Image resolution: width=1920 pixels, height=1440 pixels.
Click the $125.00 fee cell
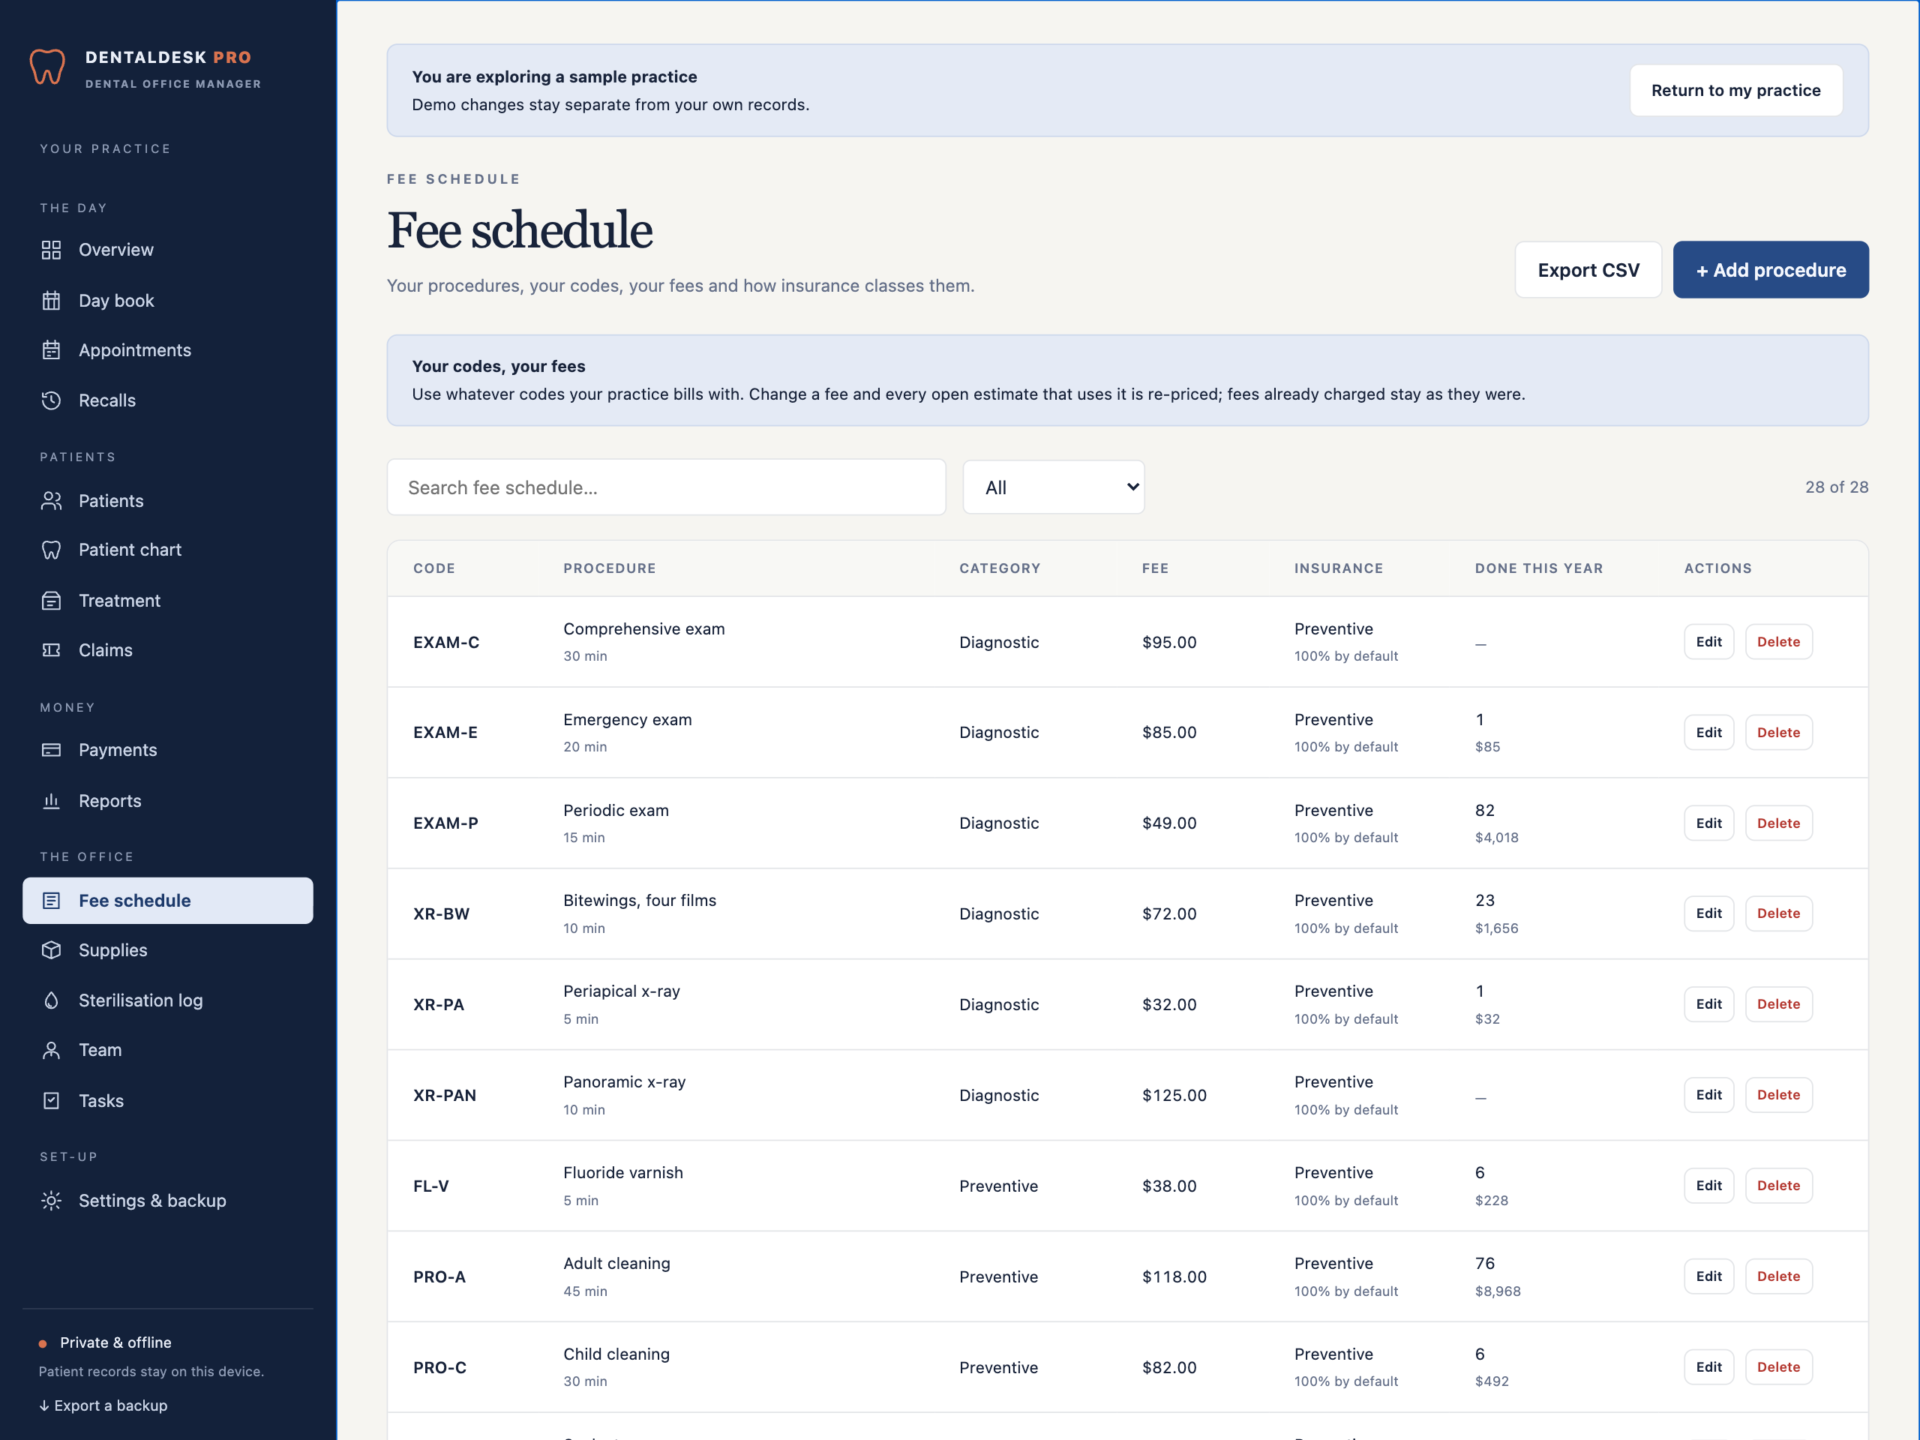point(1174,1095)
